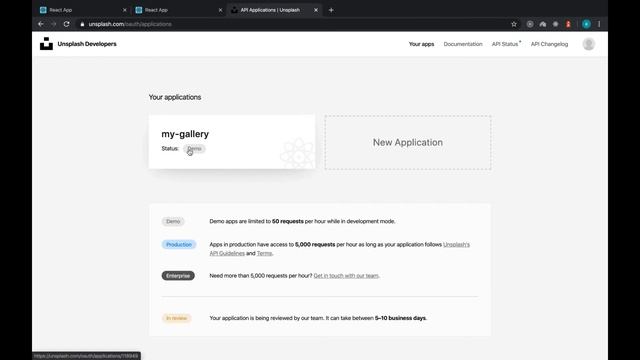Click the Demo badge in legend
This screenshot has width=640, height=360.
tap(173, 221)
